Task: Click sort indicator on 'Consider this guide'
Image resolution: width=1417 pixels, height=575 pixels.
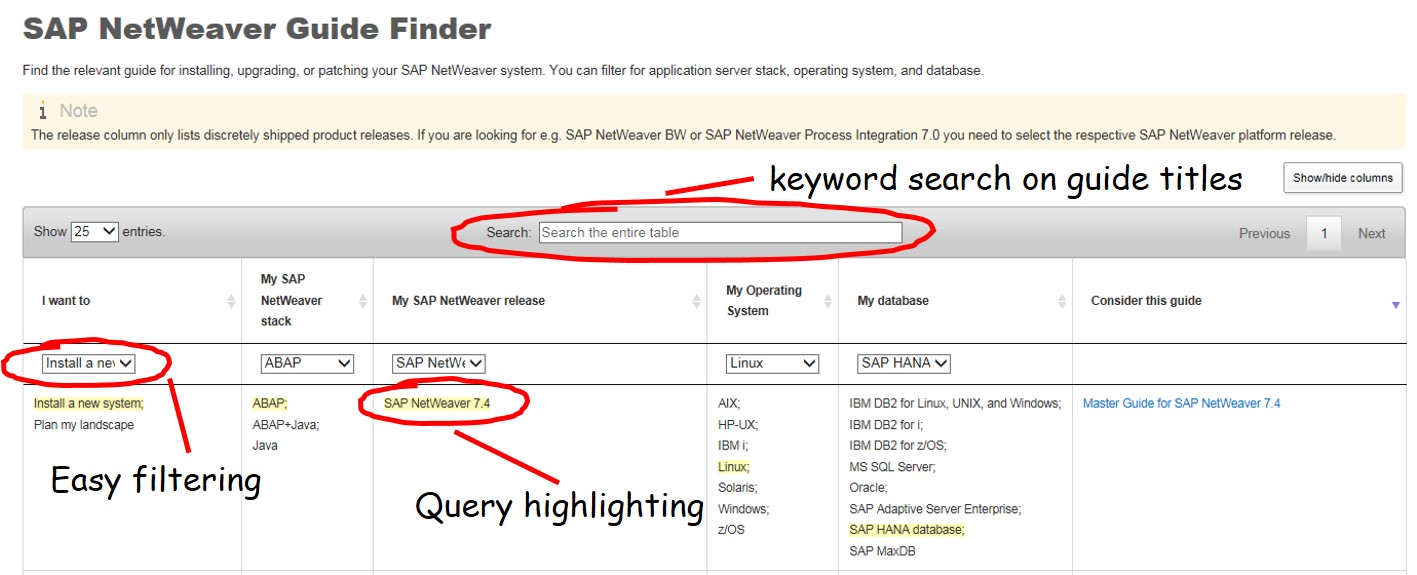Action: [x=1396, y=304]
